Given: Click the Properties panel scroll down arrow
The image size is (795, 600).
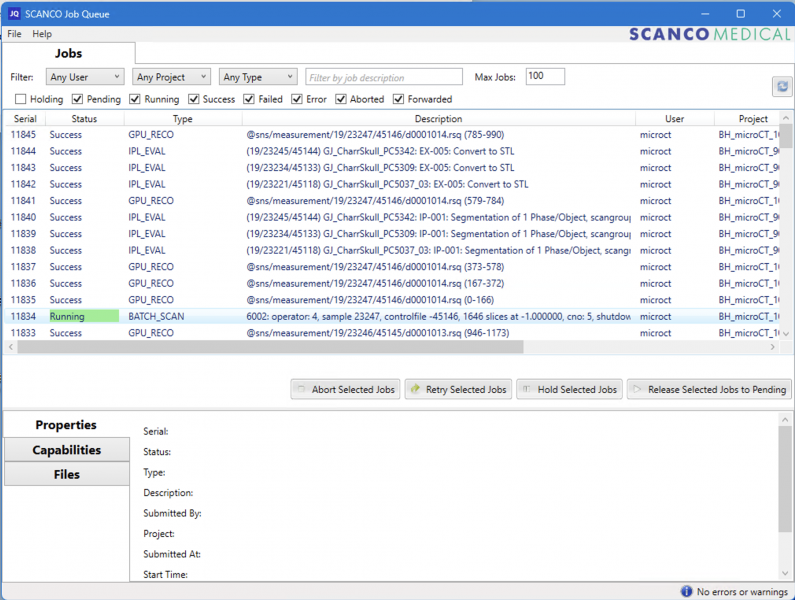Looking at the screenshot, I should click(x=784, y=573).
